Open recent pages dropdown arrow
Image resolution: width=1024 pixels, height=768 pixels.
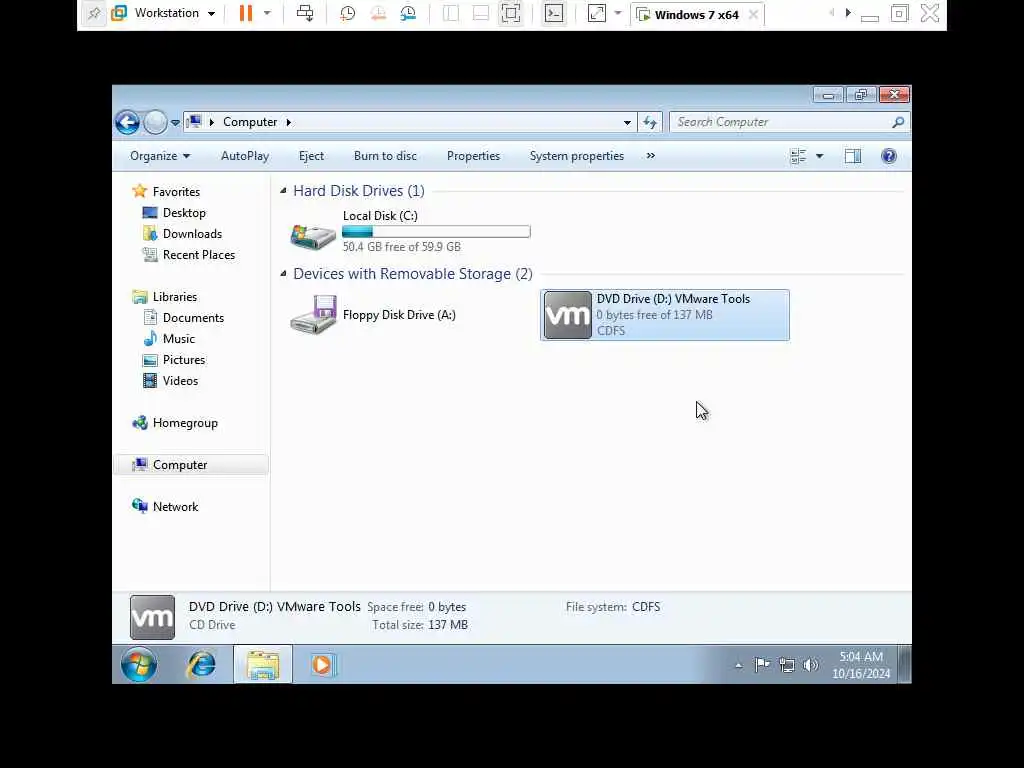pyautogui.click(x=175, y=123)
